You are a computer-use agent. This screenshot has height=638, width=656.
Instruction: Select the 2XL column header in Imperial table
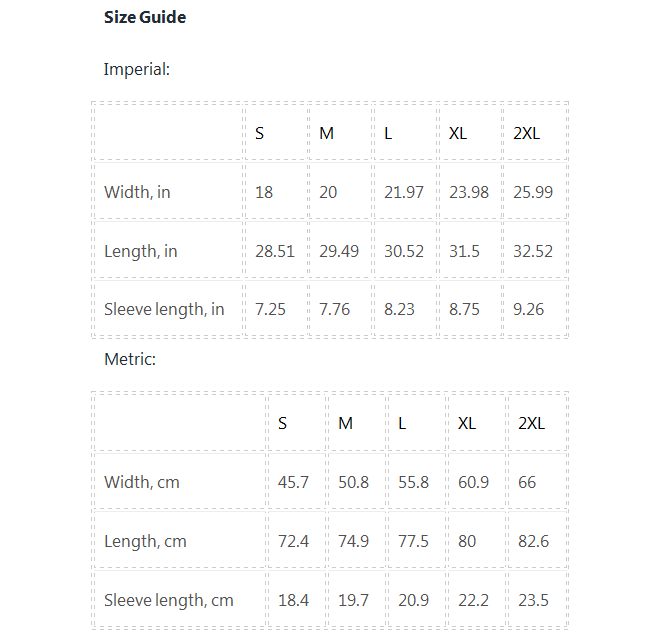(526, 133)
